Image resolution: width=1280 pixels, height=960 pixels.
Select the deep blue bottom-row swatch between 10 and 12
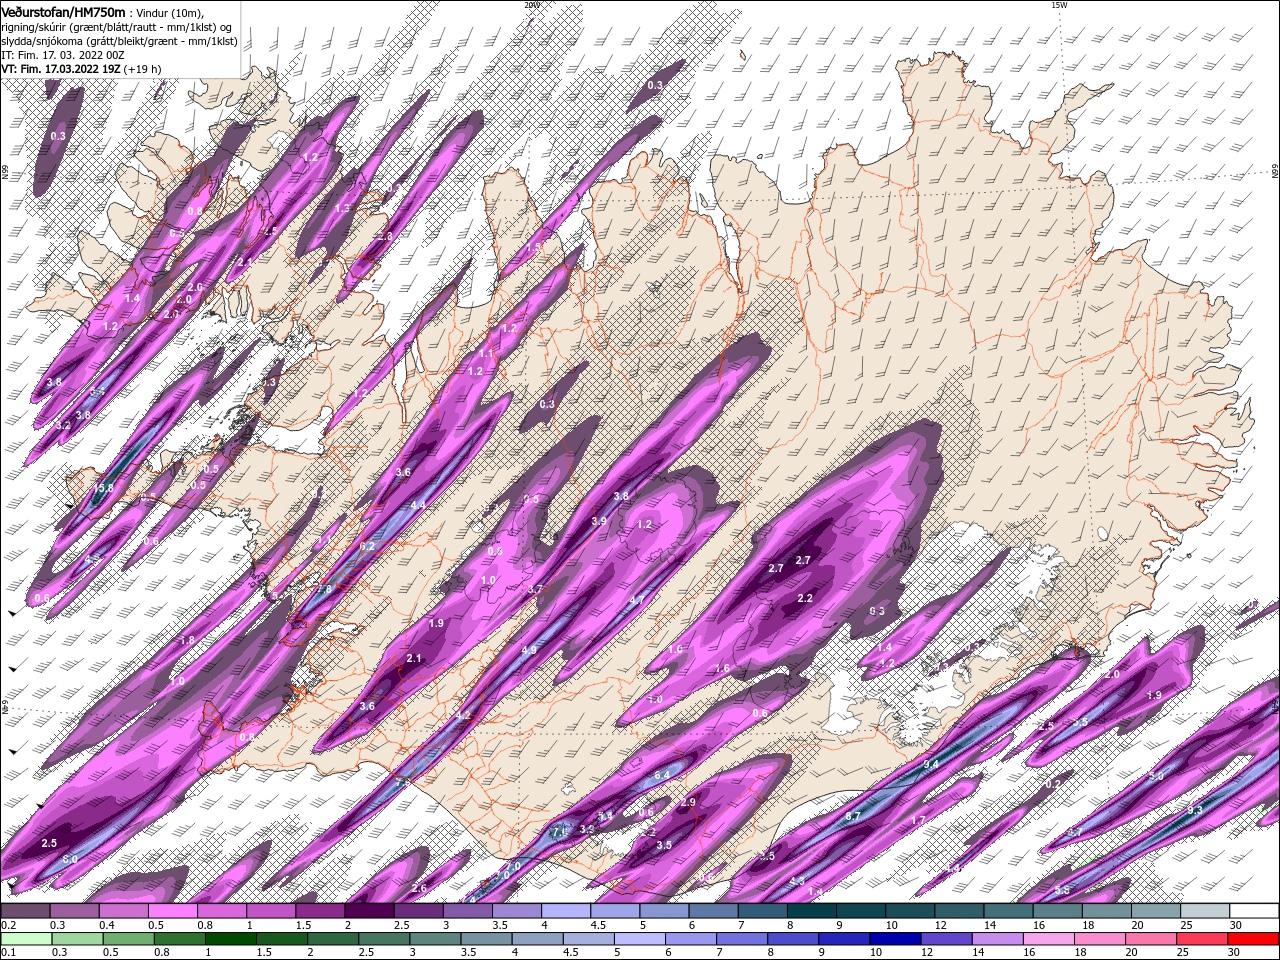click(894, 938)
